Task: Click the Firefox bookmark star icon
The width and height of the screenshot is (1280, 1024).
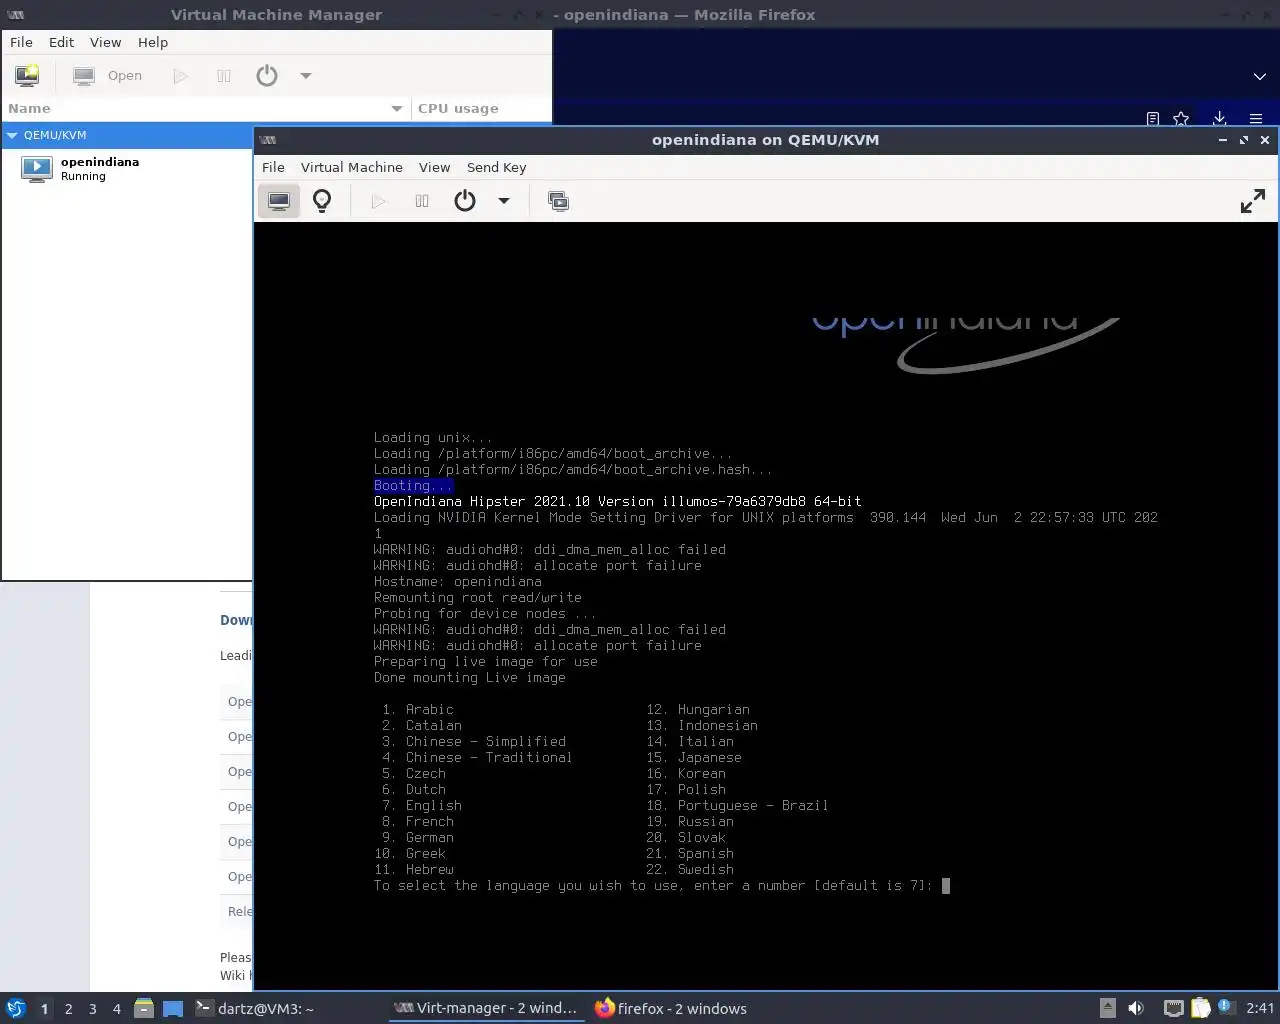Action: pyautogui.click(x=1181, y=118)
